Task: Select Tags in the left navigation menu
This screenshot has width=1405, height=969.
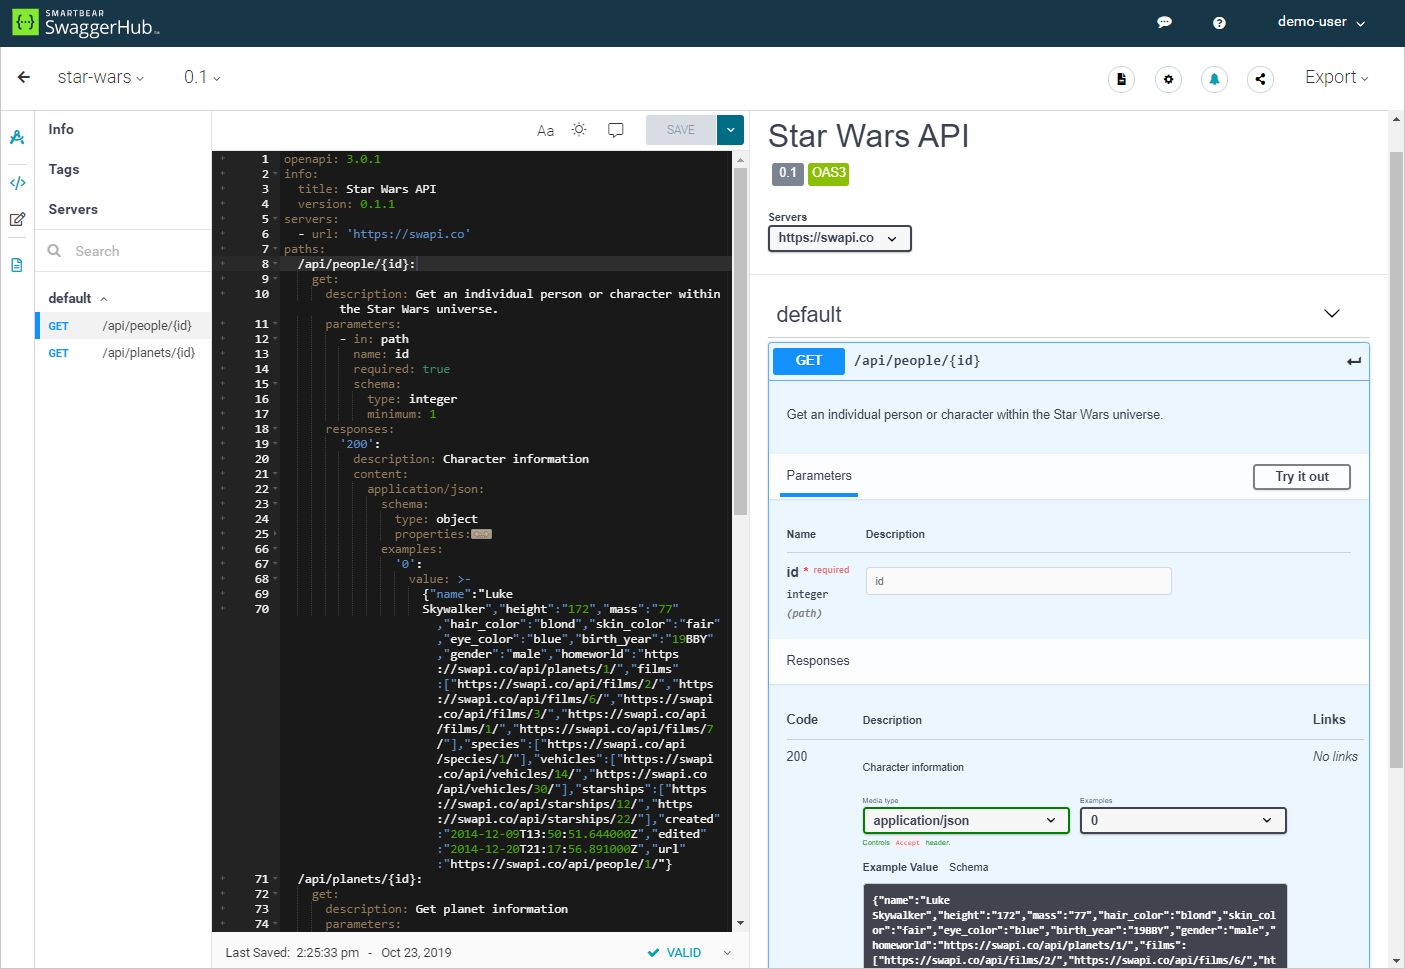Action: 63,169
